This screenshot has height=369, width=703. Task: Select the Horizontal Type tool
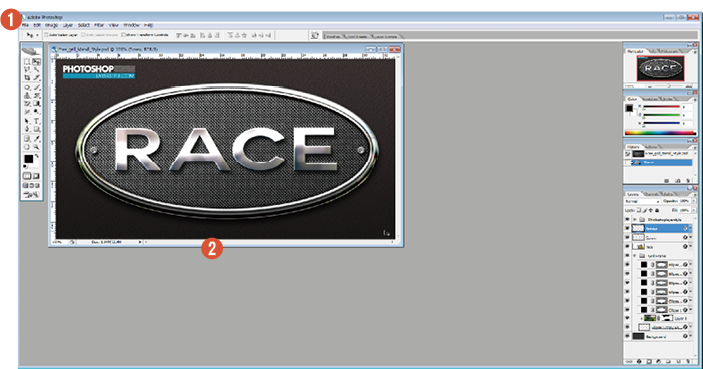(37, 121)
